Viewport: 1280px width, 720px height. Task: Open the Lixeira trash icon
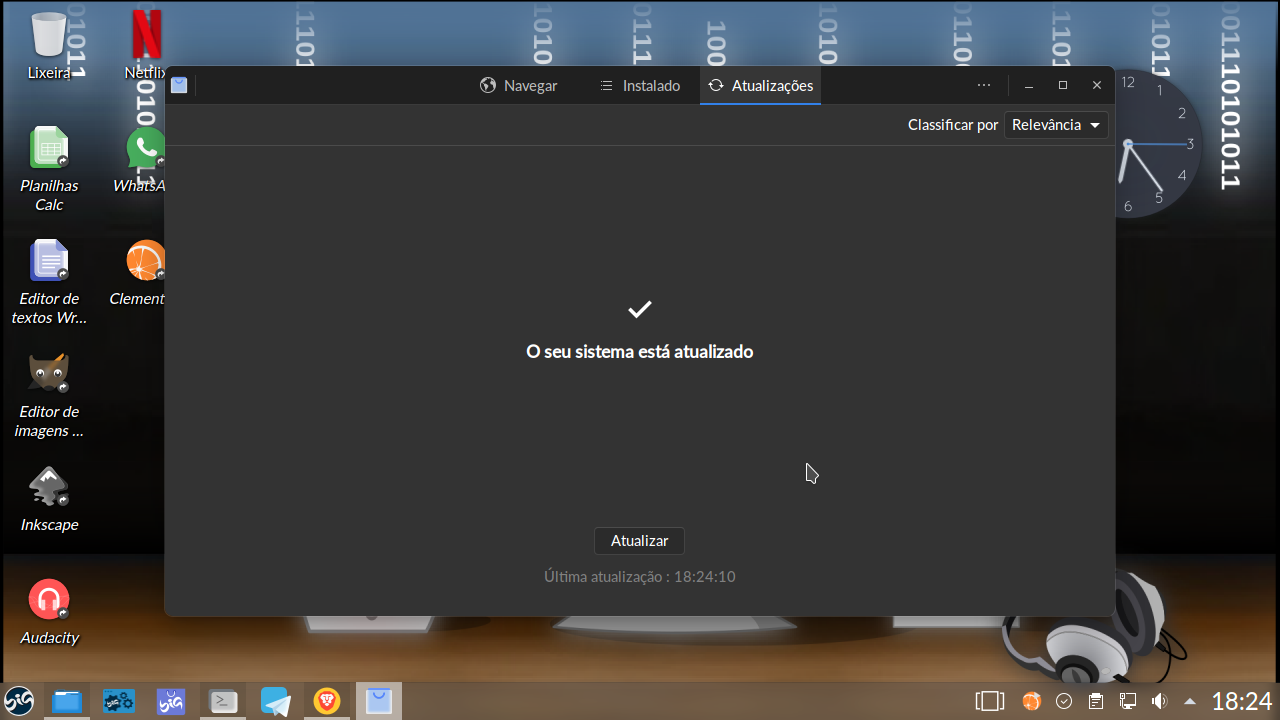49,45
